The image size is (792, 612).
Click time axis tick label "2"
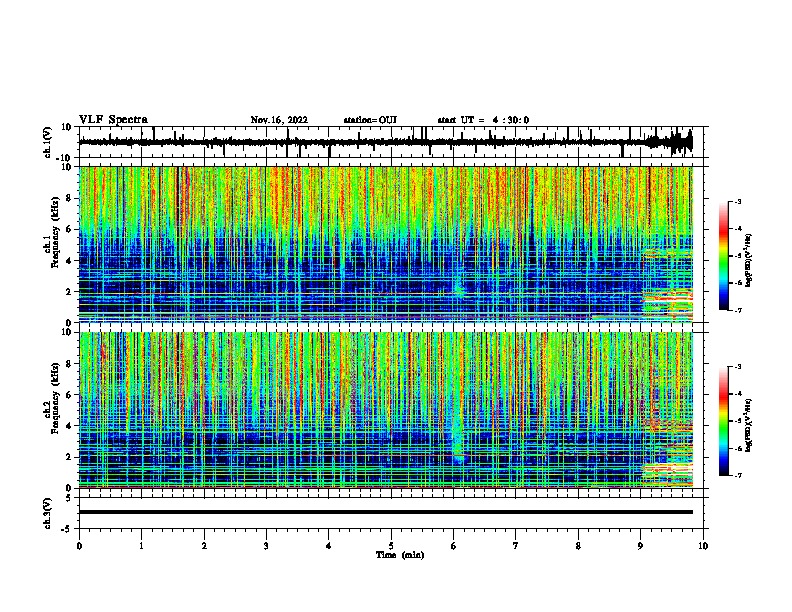tap(204, 546)
